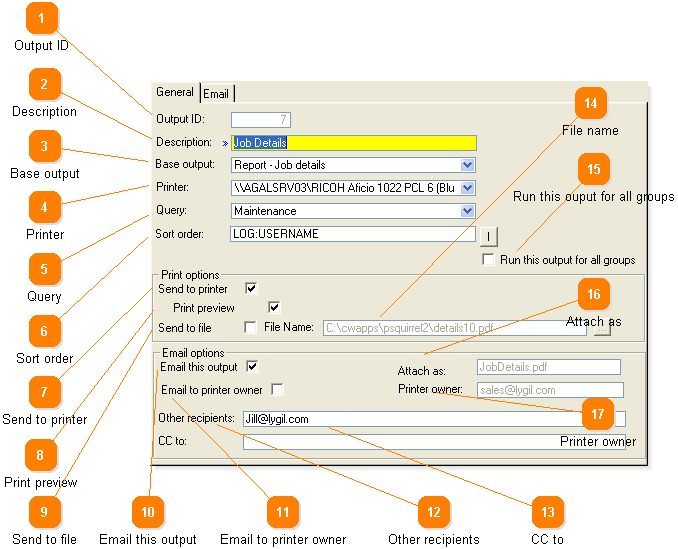Click the Attach as field JobDetails.pdf
678x549 pixels.
tap(549, 367)
